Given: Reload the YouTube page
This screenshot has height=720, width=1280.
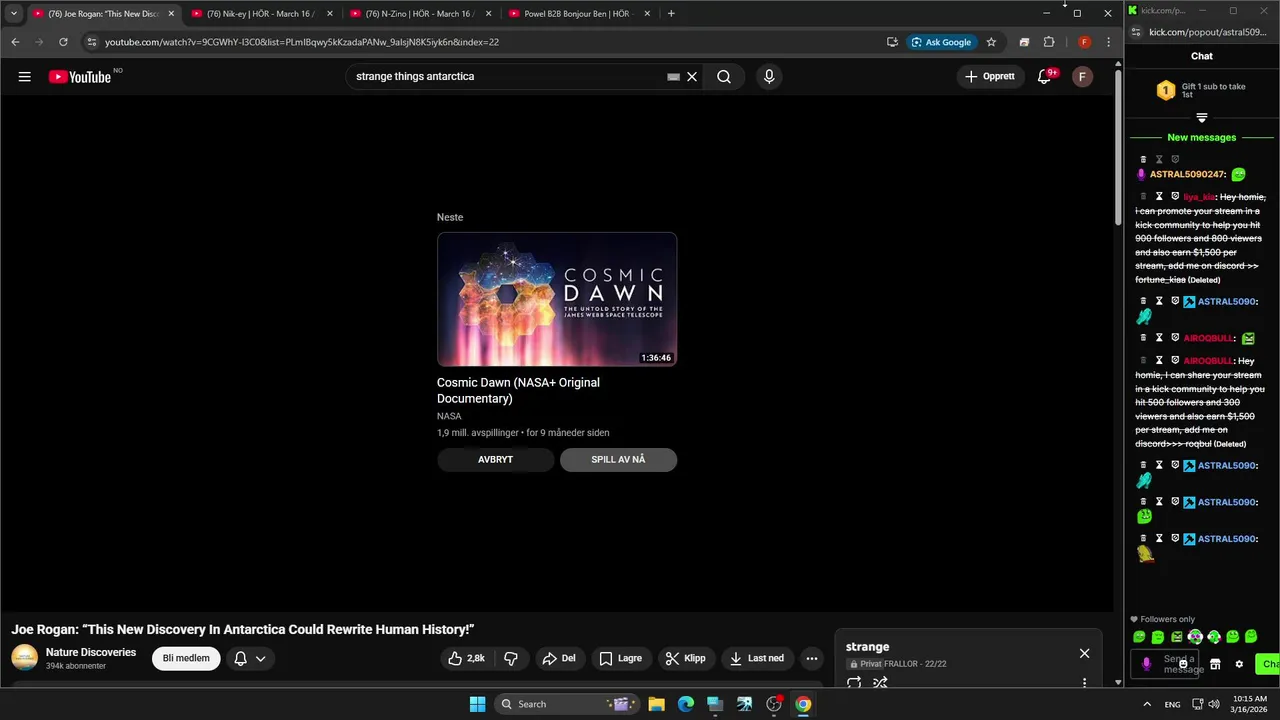Looking at the screenshot, I should point(63,42).
